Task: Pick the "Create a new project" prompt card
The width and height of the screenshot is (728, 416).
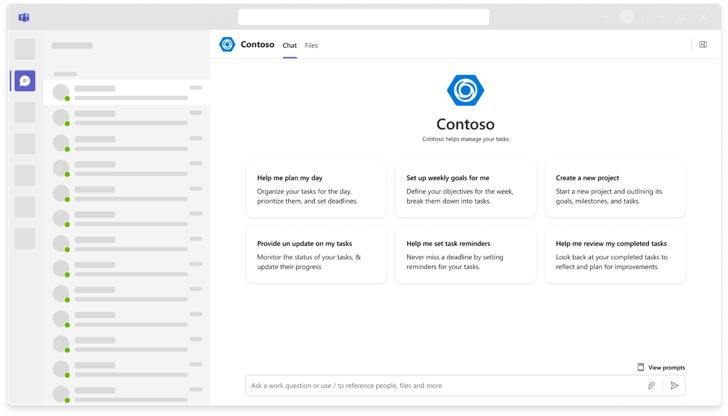Action: tap(615, 189)
